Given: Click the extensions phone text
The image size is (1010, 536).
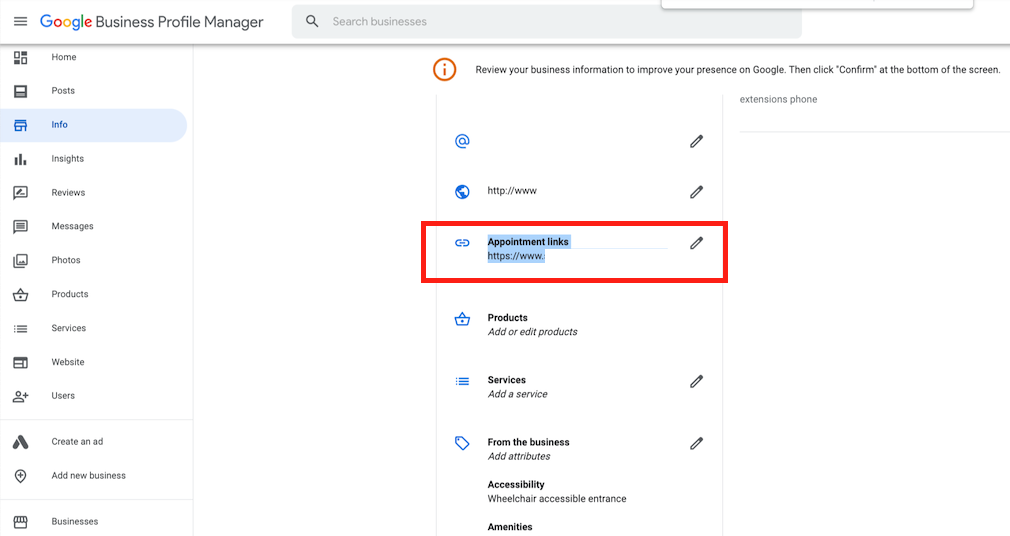Looking at the screenshot, I should (x=778, y=99).
